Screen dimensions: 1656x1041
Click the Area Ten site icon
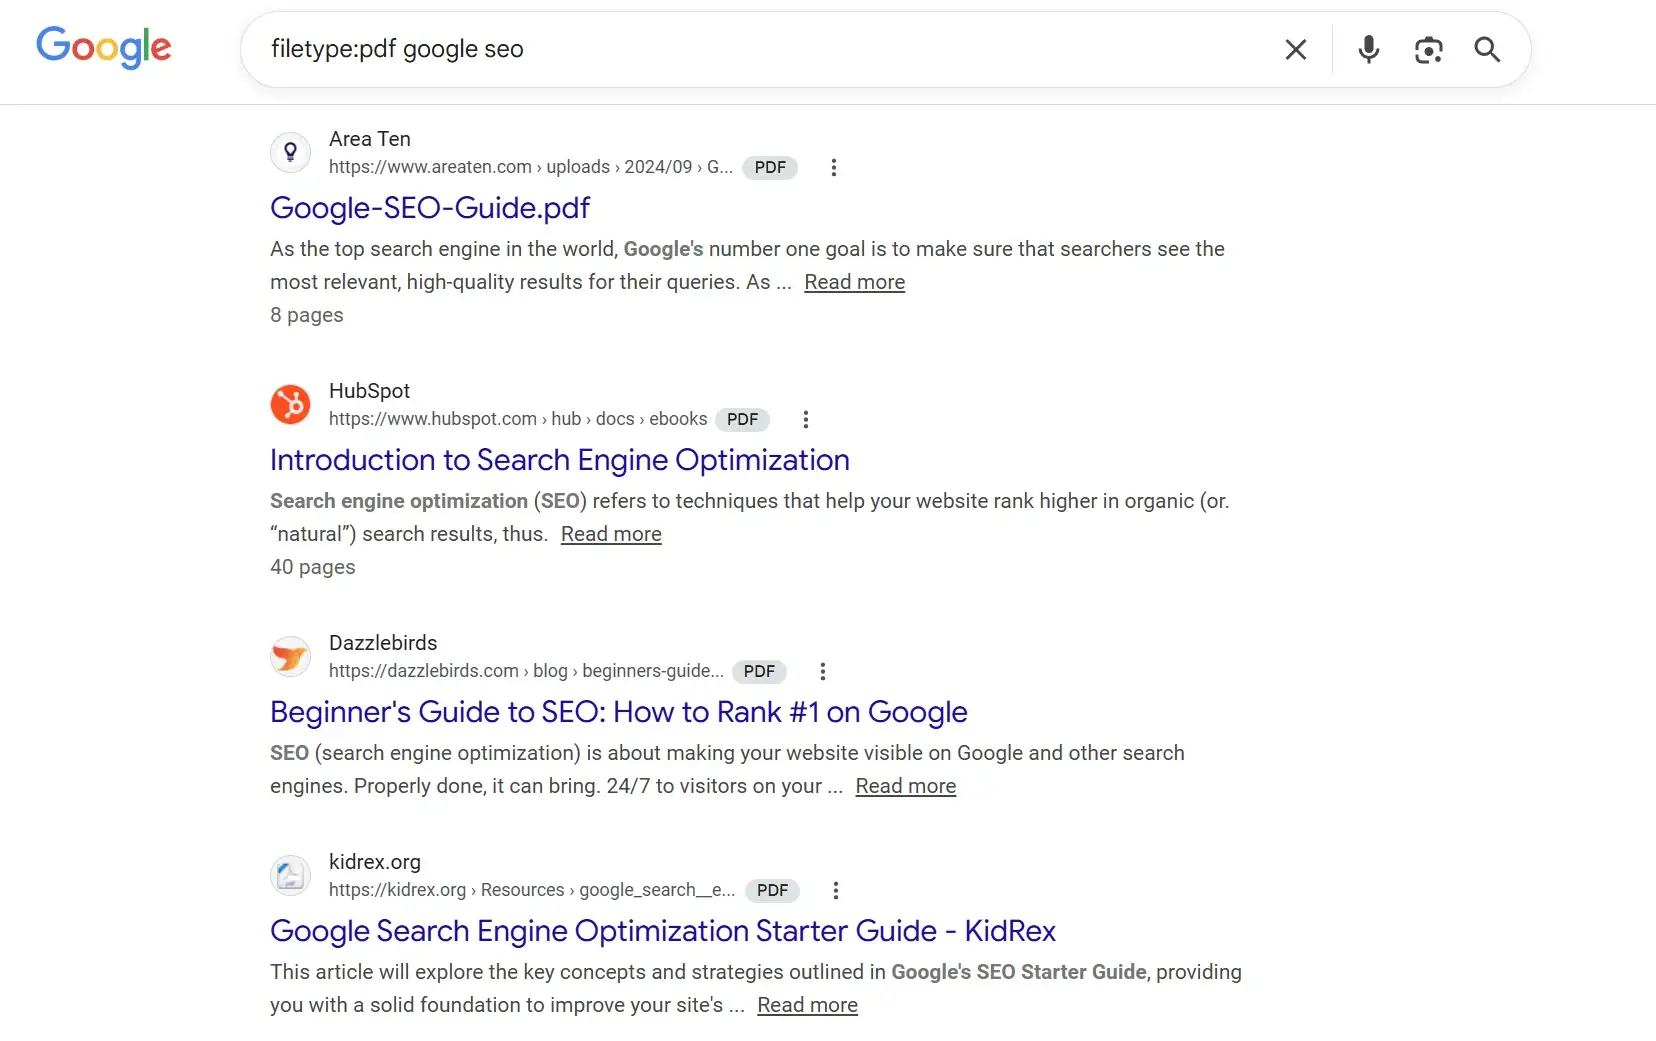click(x=290, y=152)
